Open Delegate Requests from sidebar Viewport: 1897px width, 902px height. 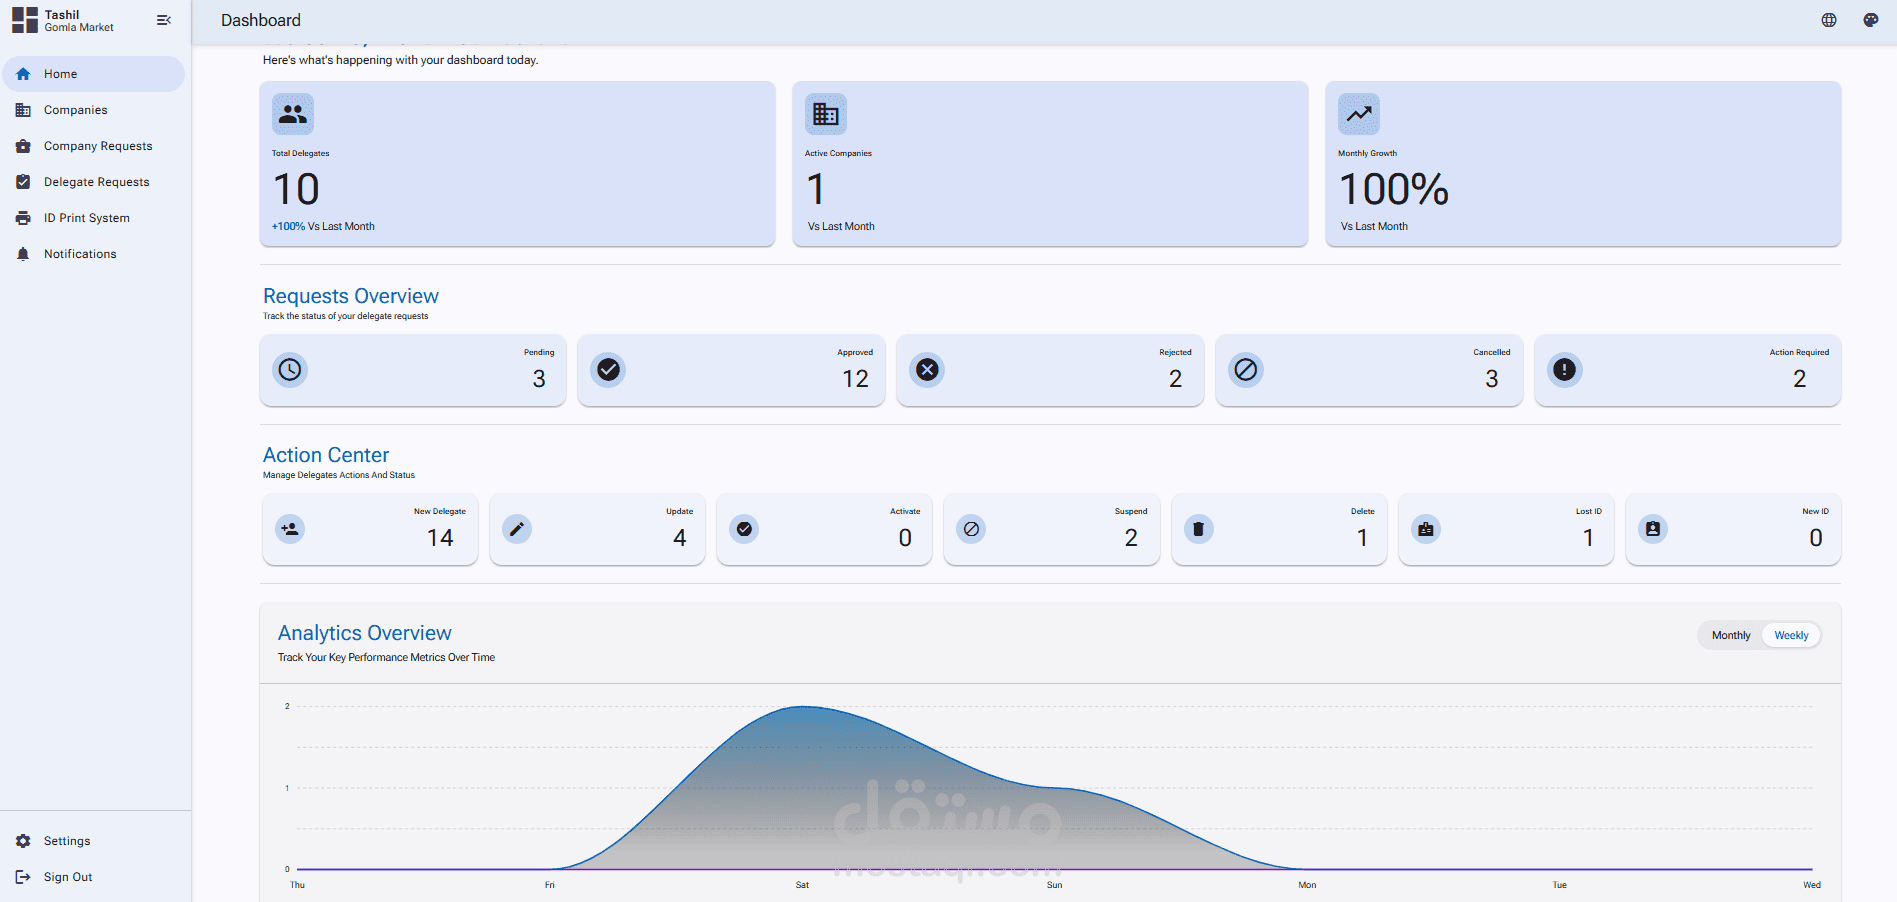coord(93,182)
